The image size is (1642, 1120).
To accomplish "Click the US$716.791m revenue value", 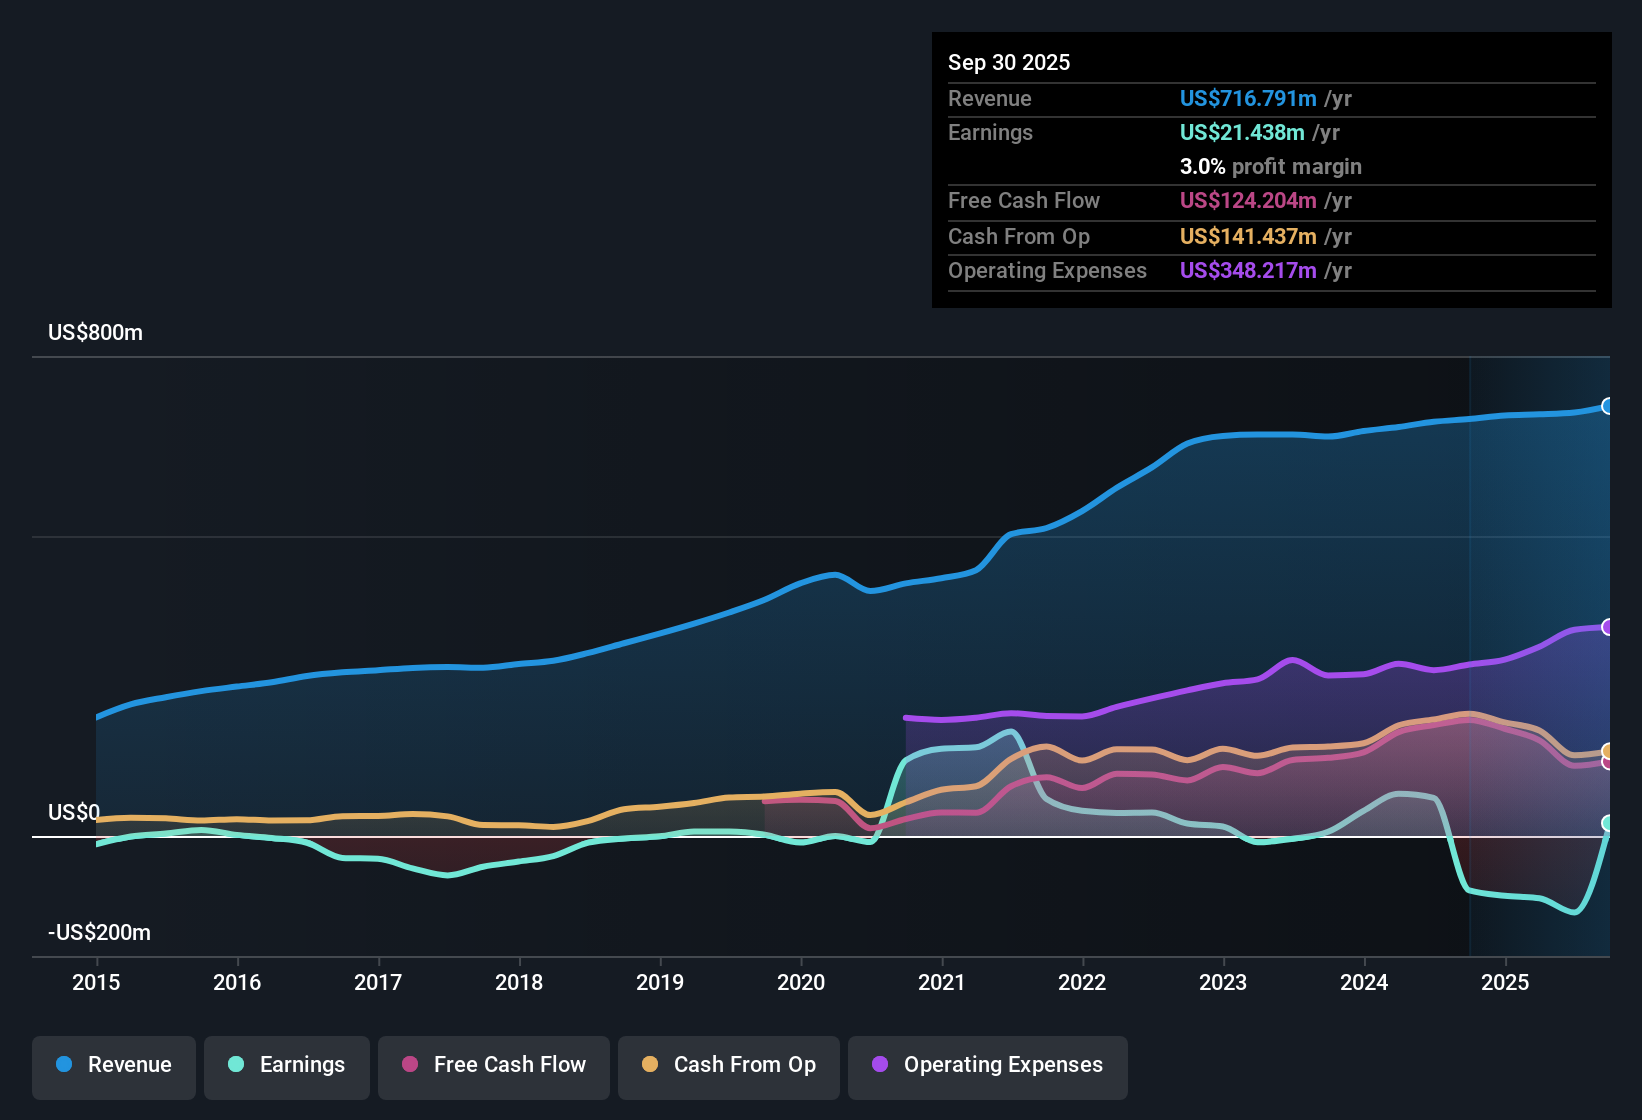I will coord(1247,99).
